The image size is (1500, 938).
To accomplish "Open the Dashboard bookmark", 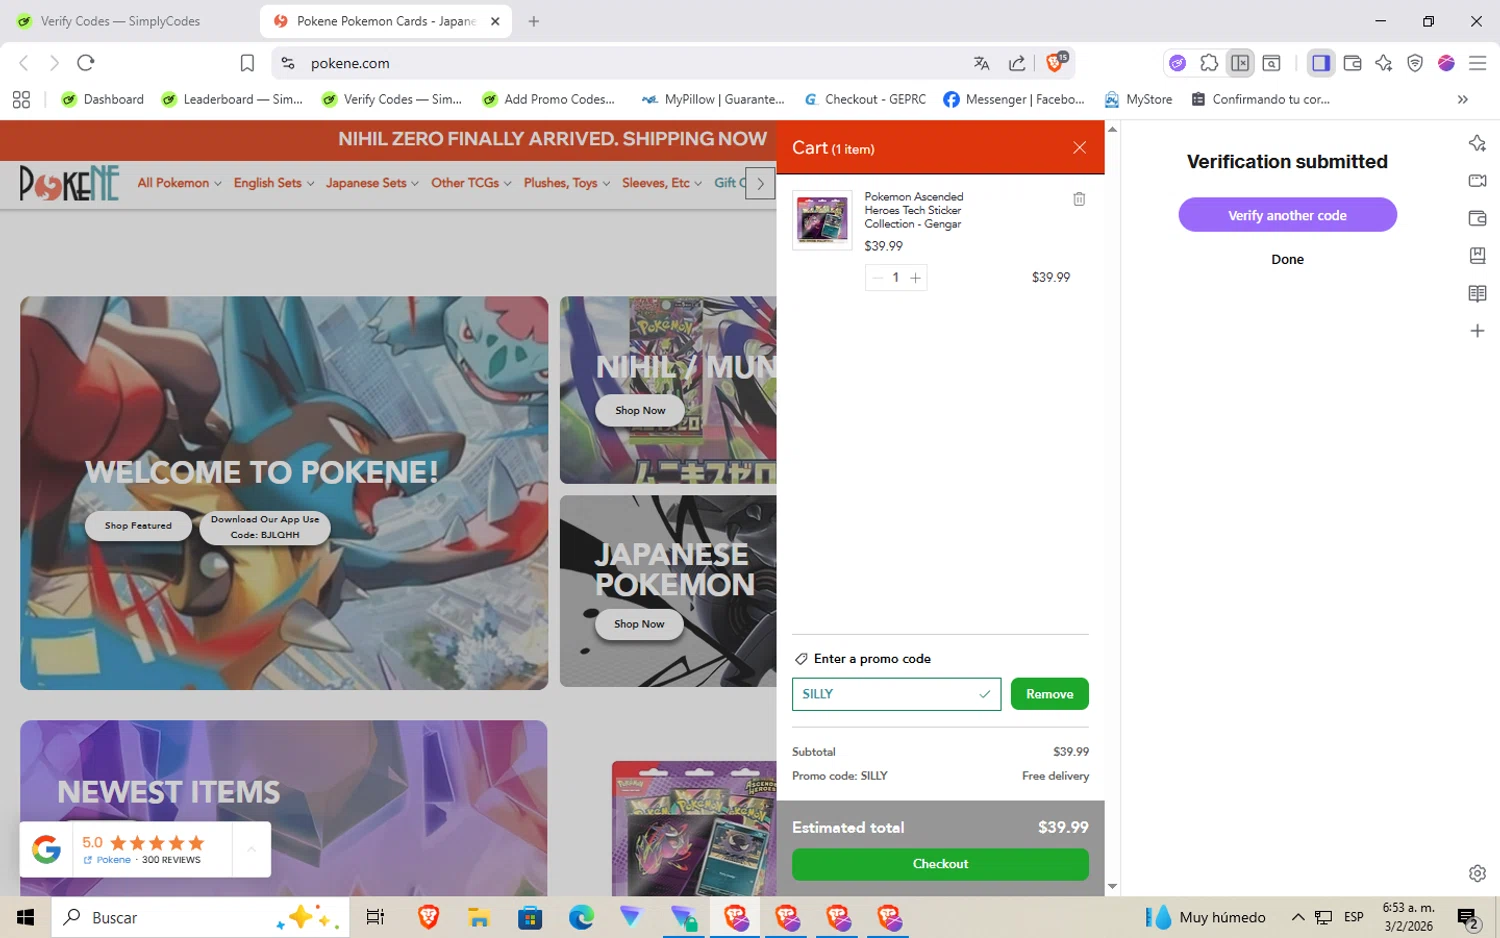I will (102, 99).
